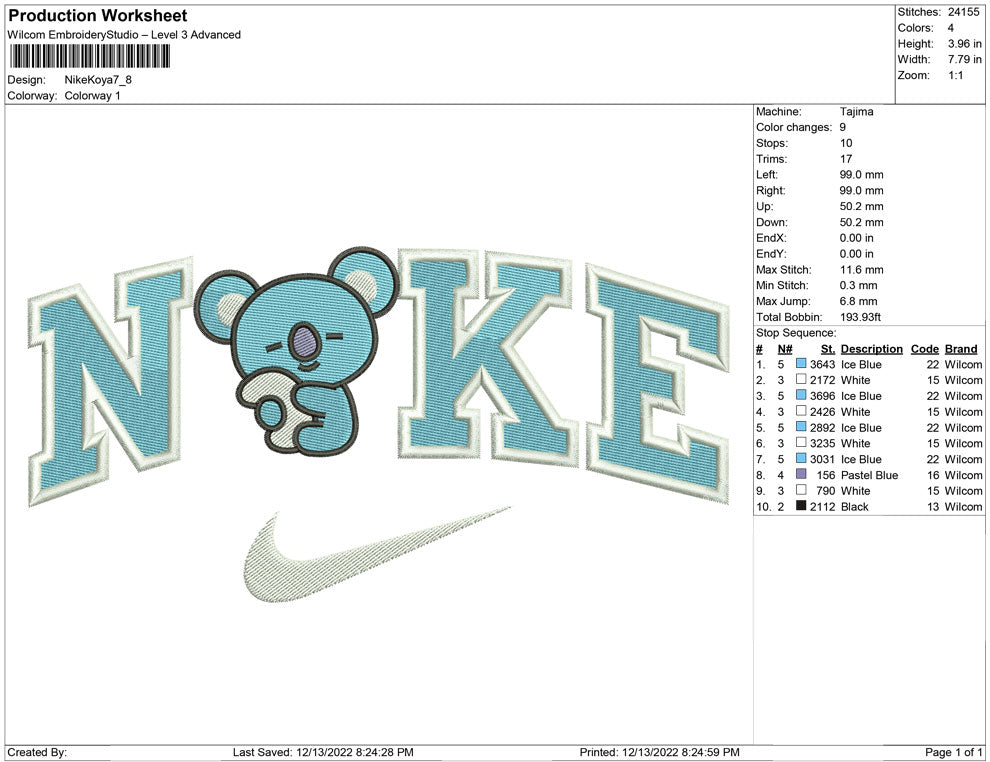Select the embroidered letter N
Image resolution: width=990 pixels, height=762 pixels.
[x=112, y=380]
